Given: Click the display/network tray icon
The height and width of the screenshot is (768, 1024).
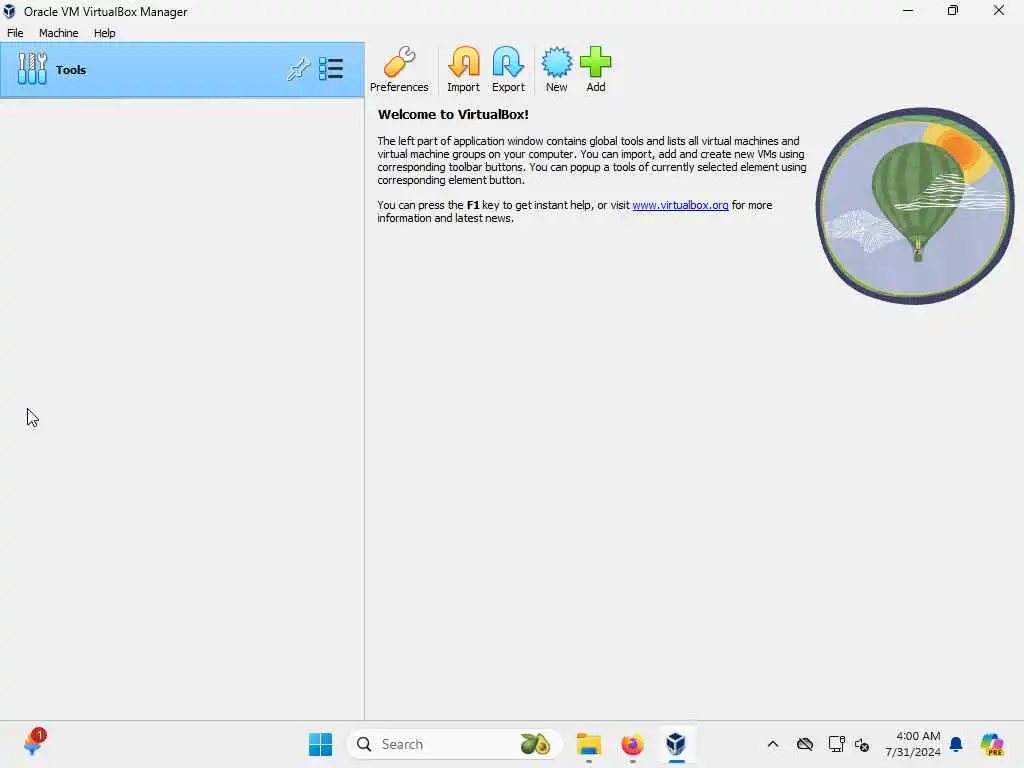Looking at the screenshot, I should click(836, 744).
